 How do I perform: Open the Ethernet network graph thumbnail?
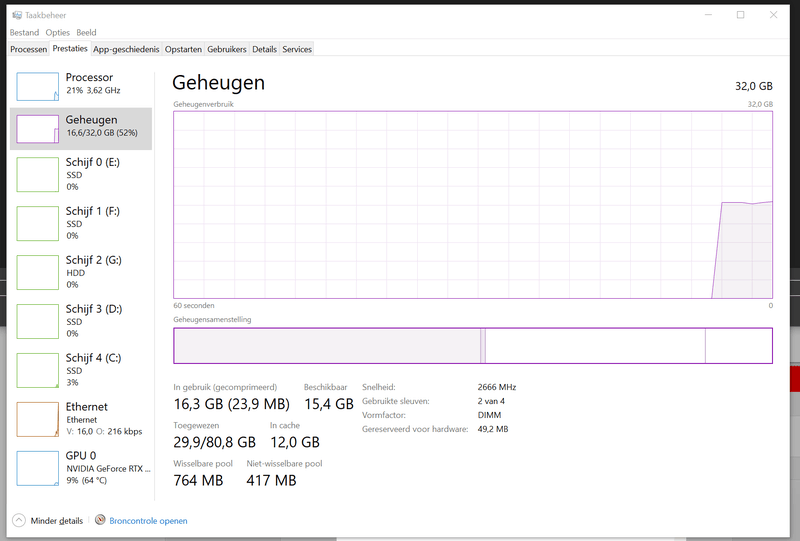38,420
